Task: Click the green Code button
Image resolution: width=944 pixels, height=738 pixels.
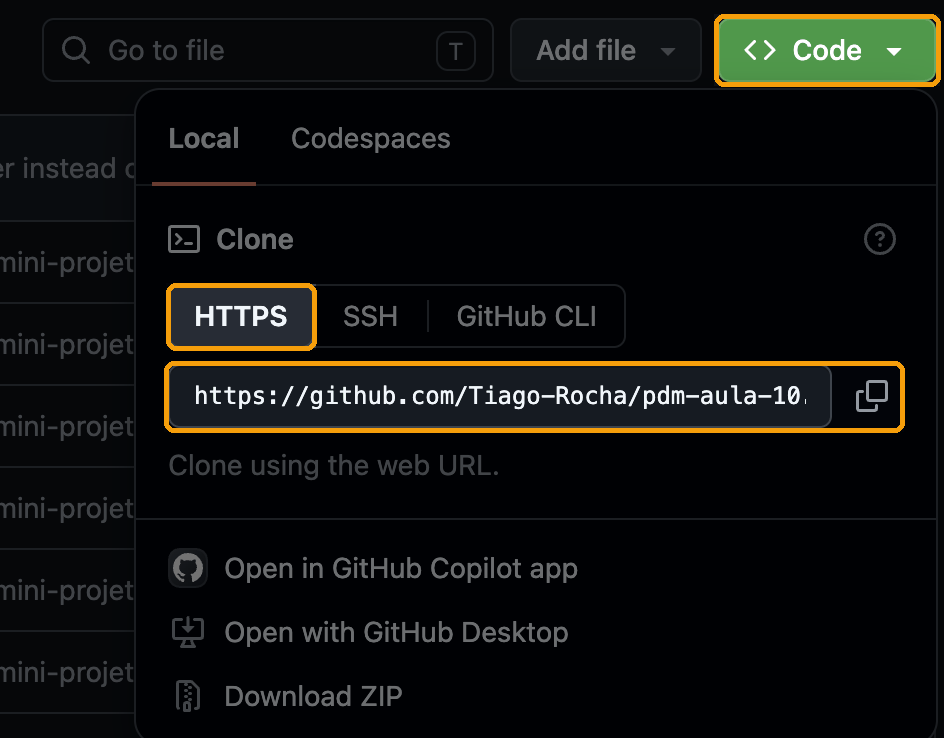Action: [827, 50]
